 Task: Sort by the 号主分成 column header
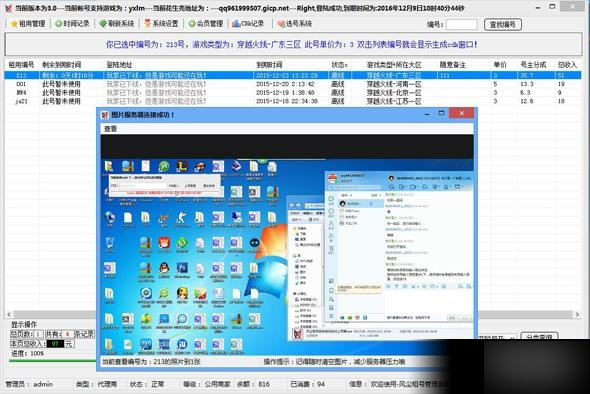(x=533, y=65)
